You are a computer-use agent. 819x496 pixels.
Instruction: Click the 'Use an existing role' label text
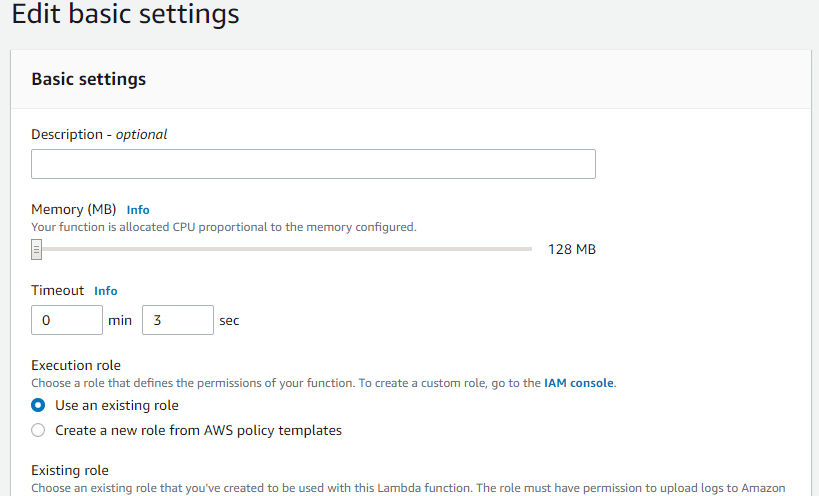117,406
